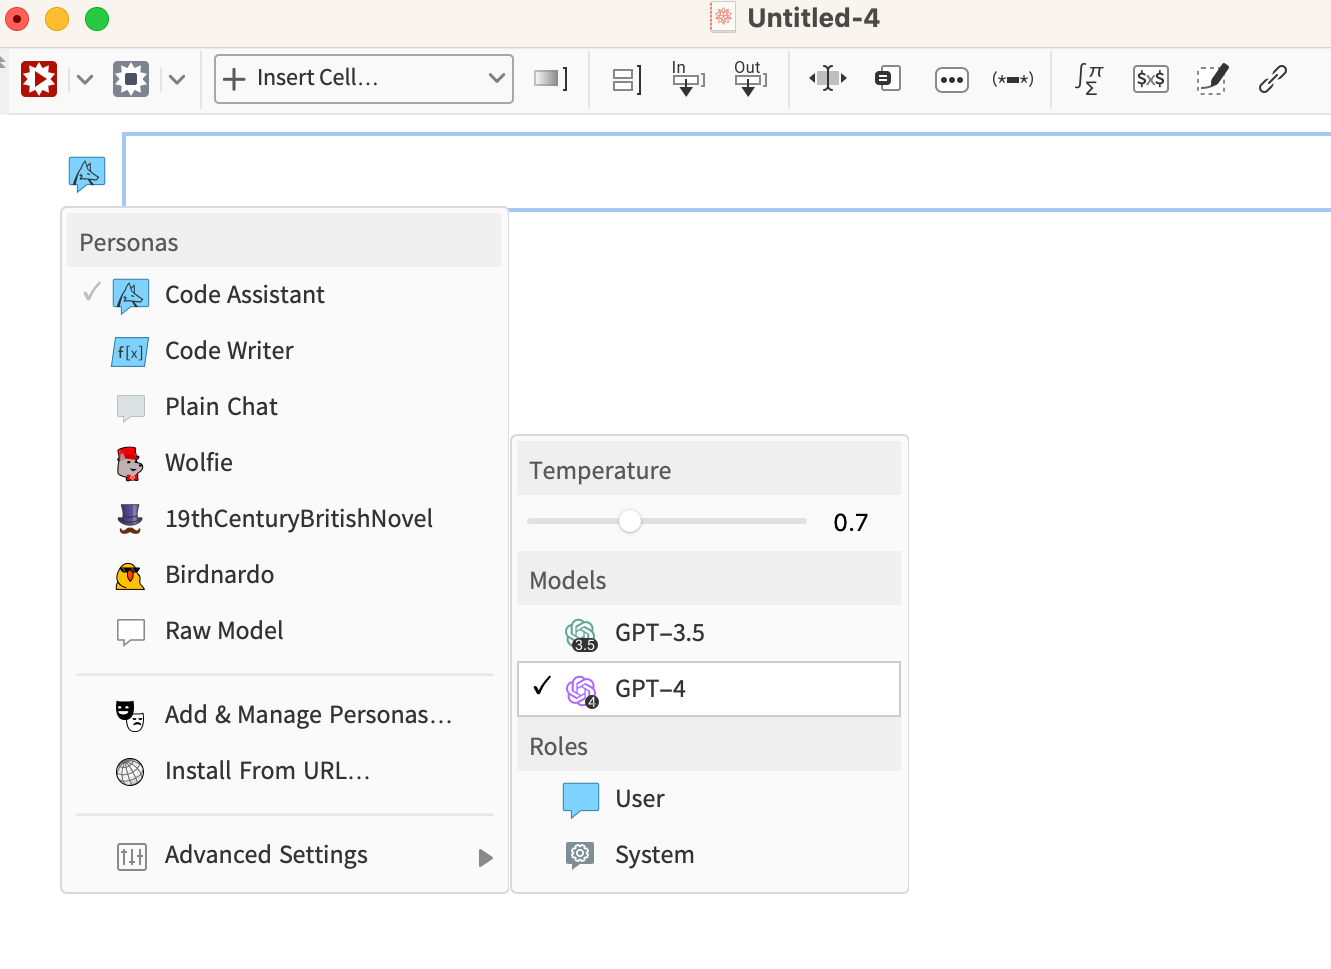The width and height of the screenshot is (1331, 969).
Task: Click the globe Install From URL icon
Action: point(130,772)
